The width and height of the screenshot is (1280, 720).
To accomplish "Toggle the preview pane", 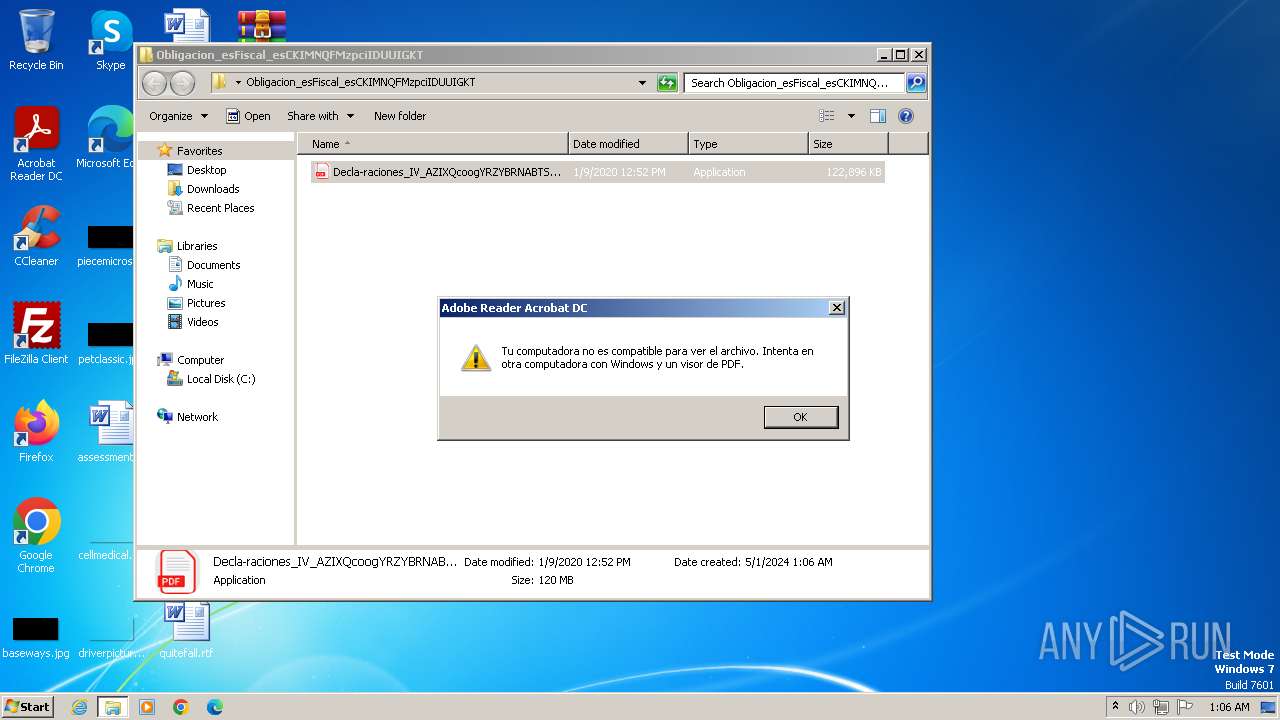I will click(878, 116).
